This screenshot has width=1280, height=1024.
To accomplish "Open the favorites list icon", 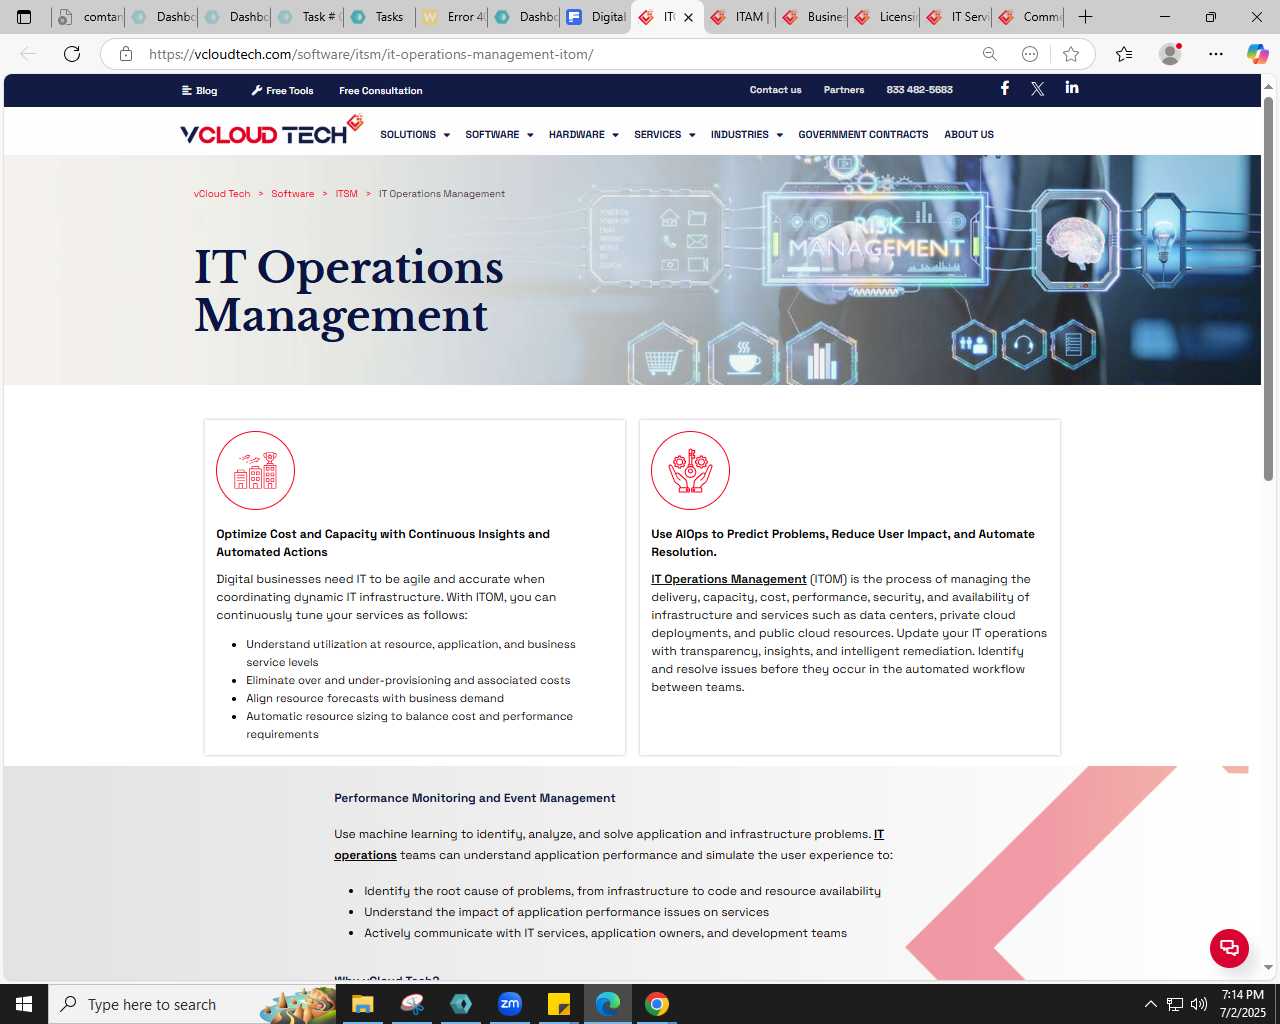I will tap(1124, 54).
